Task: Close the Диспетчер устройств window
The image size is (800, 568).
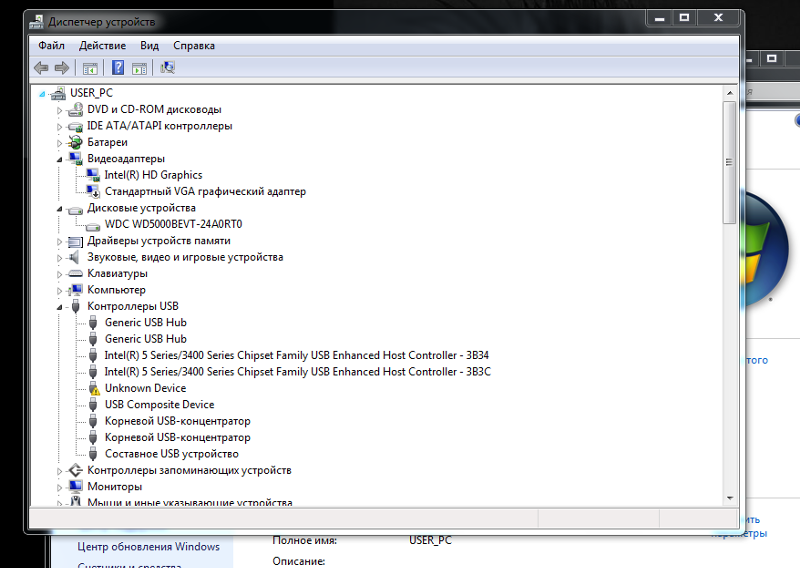Action: 718,18
